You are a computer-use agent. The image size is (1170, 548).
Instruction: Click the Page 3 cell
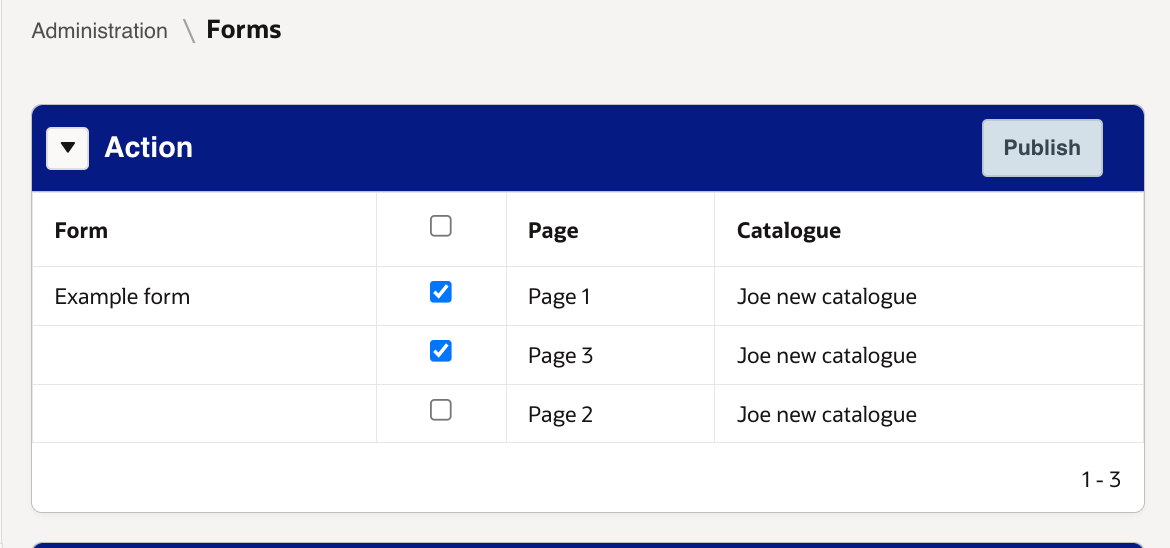560,356
